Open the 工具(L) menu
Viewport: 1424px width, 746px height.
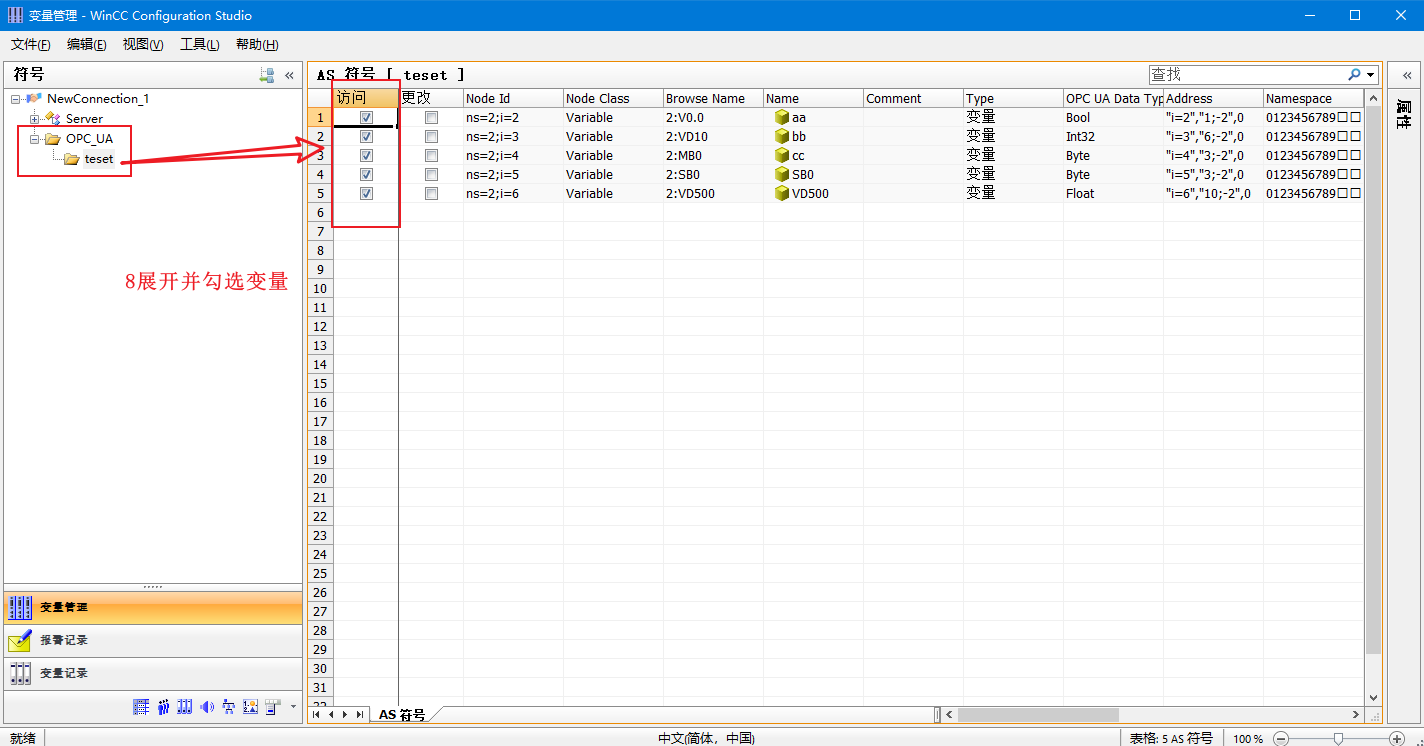pyautogui.click(x=200, y=44)
